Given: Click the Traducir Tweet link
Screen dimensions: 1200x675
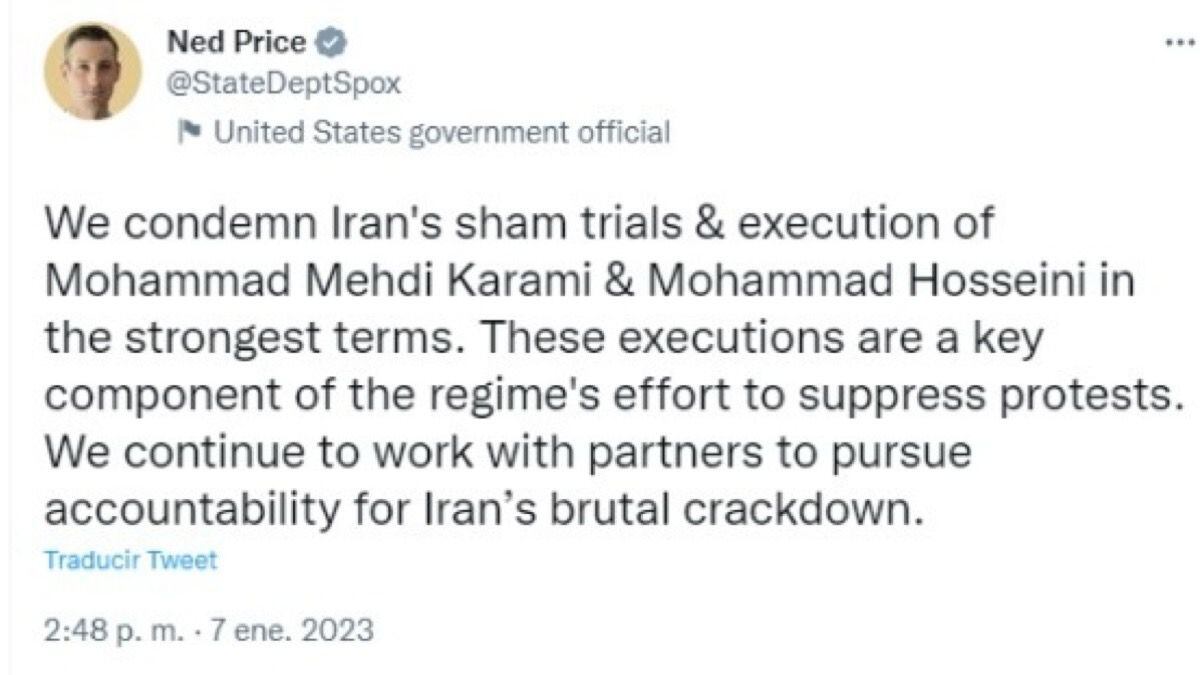Looking at the screenshot, I should coord(130,560).
